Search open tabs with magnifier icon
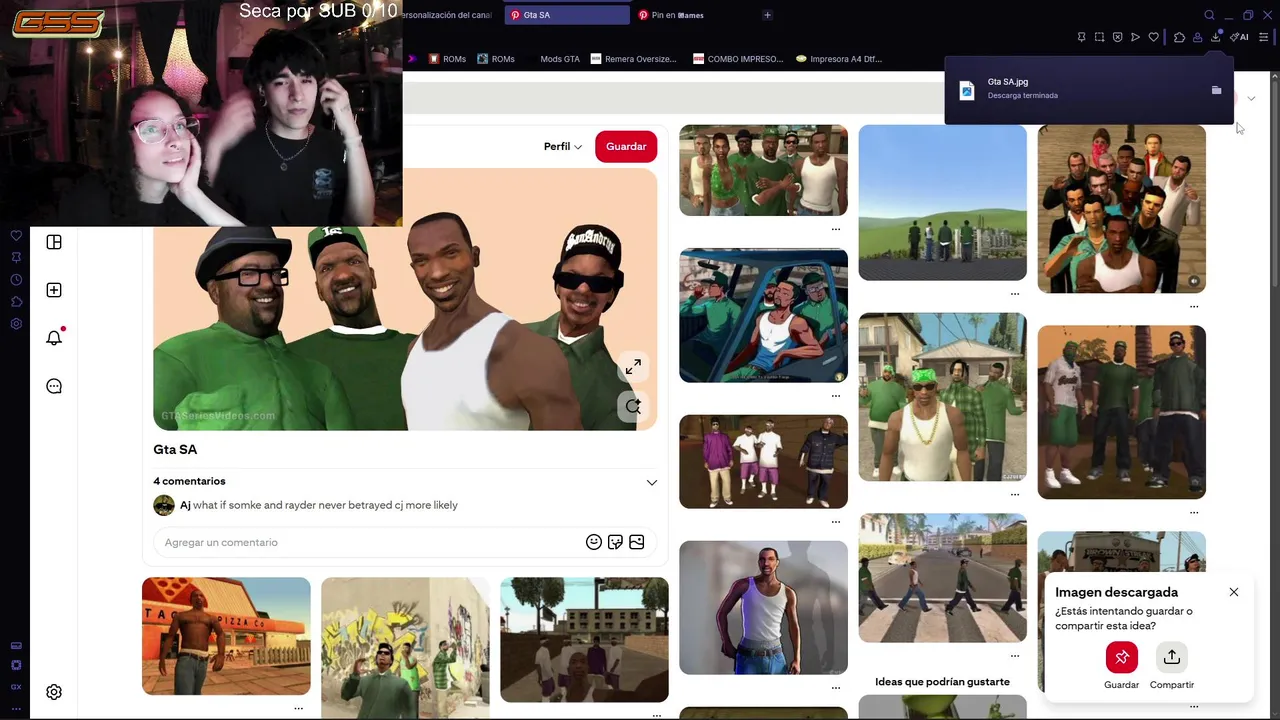This screenshot has height=720, width=1280. [x=1209, y=15]
